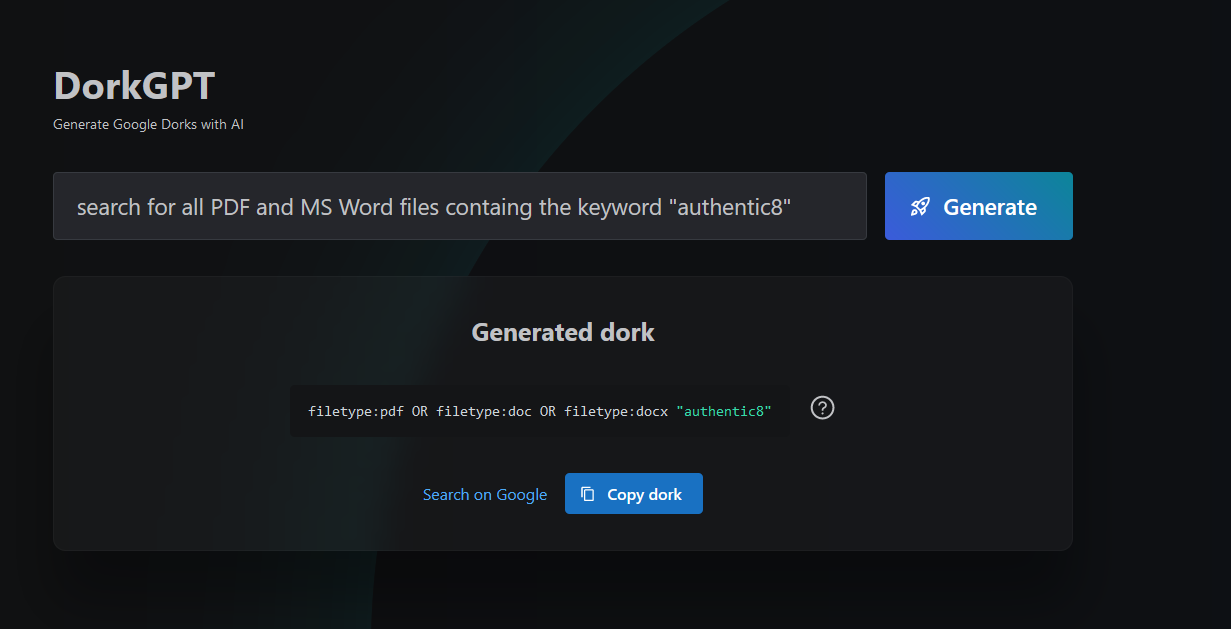Click the "authentic8" green keyword text
Screen dimensions: 1231x629
pyautogui.click(x=724, y=411)
